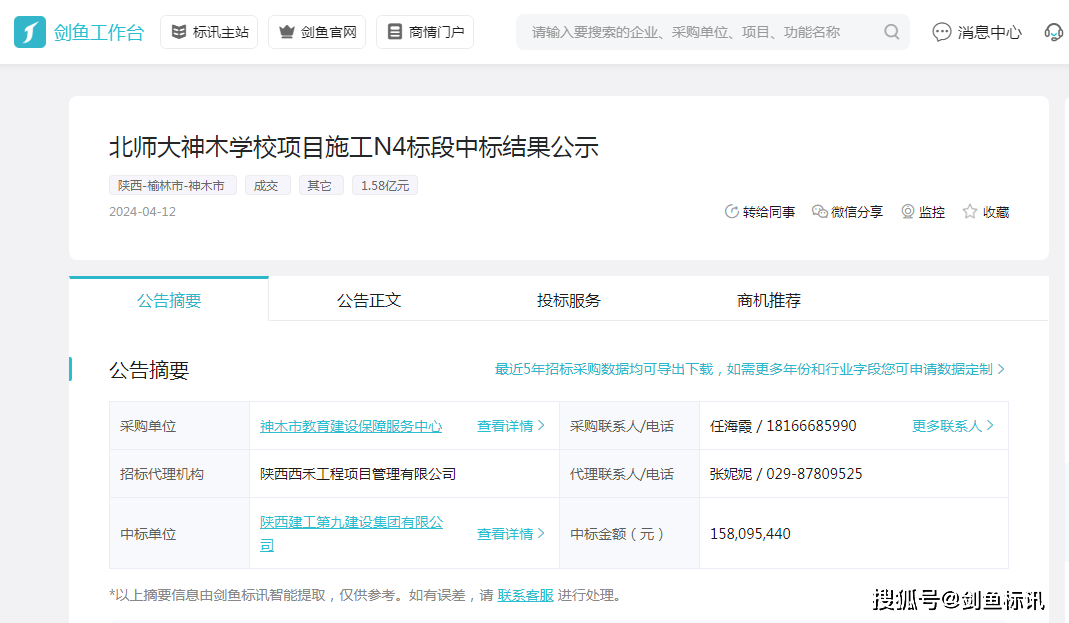Screen dimensions: 1069x623
Task: Click the bid amount 158,095,440
Action: pos(750,534)
